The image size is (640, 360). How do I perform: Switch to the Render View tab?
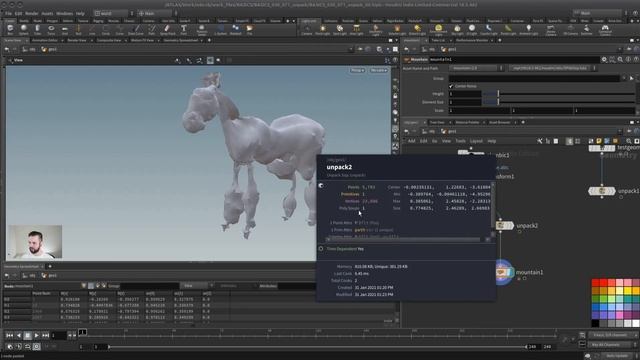point(77,40)
